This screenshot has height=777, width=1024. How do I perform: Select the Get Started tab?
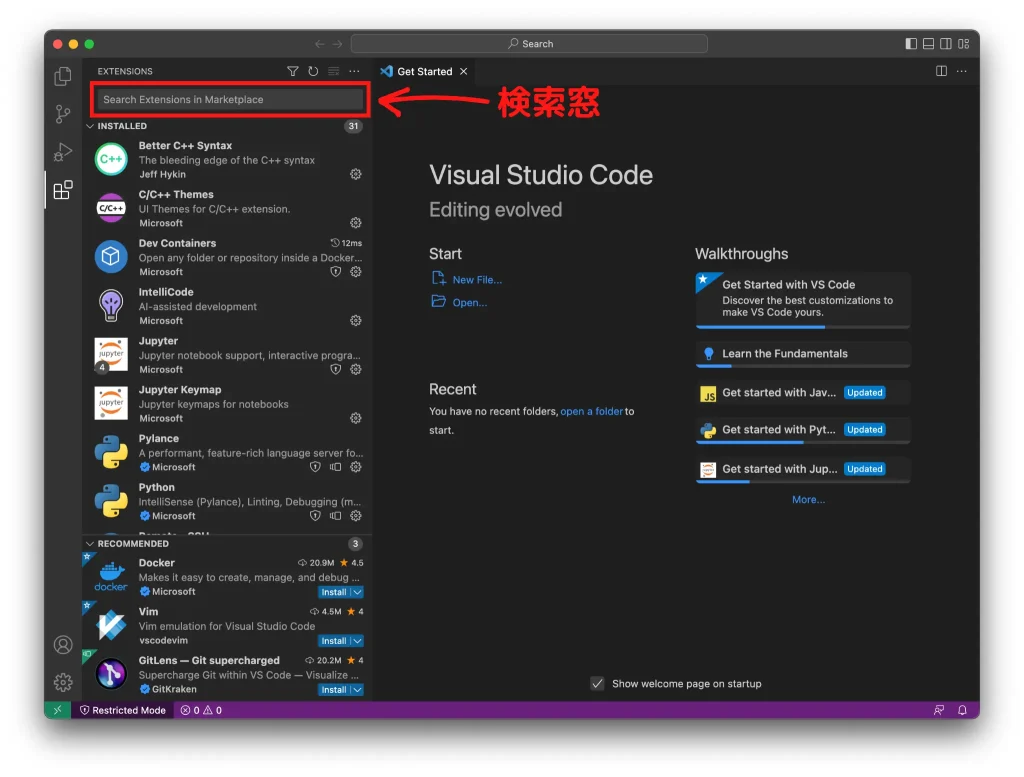423,71
